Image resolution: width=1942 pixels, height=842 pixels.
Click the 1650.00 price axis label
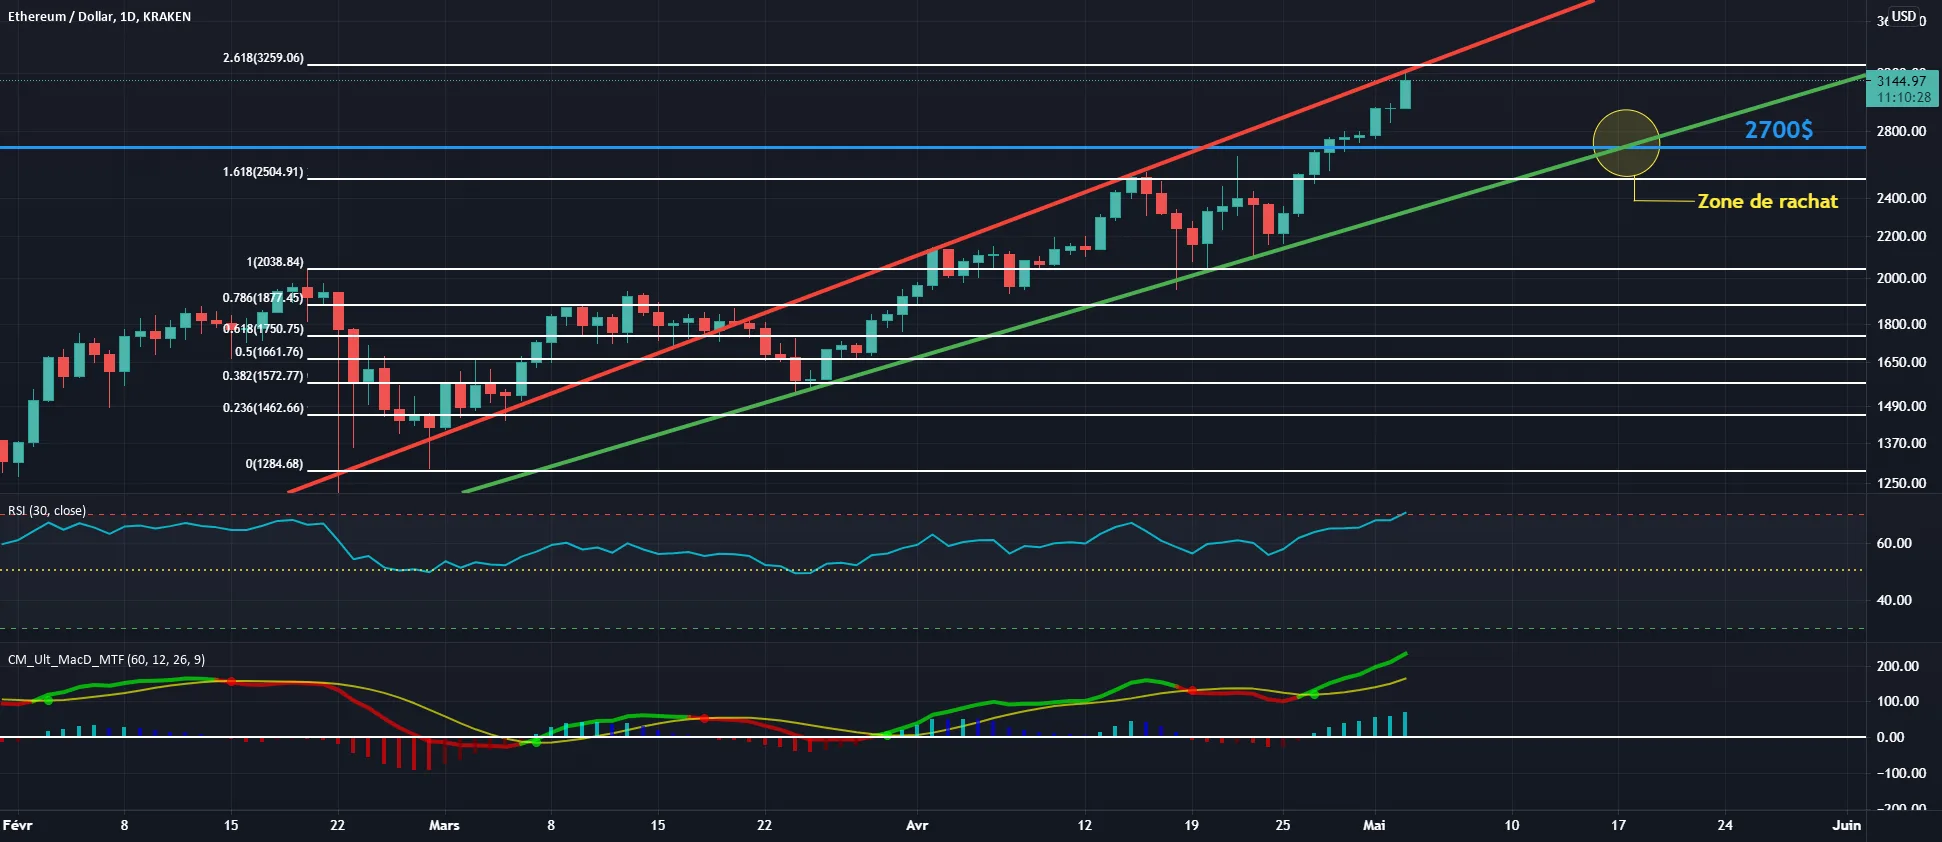click(x=1901, y=362)
